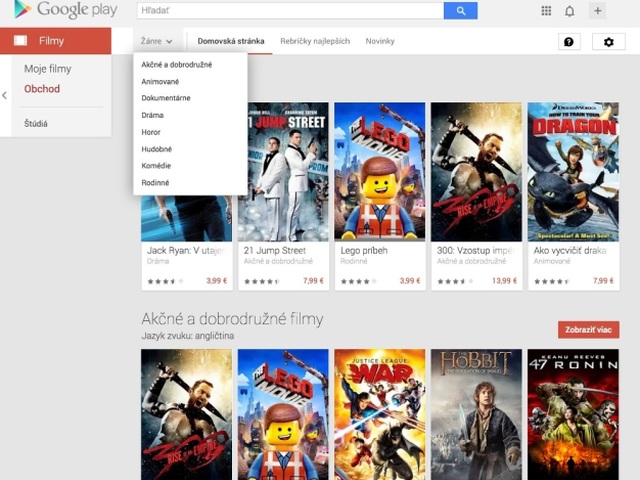640x480 pixels.
Task: Switch to Domovská stránka tab
Action: pos(231,41)
